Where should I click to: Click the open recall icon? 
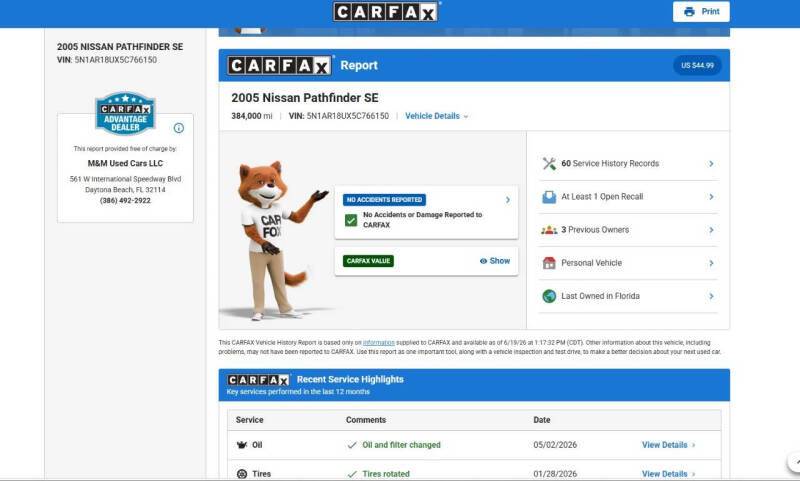tap(549, 197)
